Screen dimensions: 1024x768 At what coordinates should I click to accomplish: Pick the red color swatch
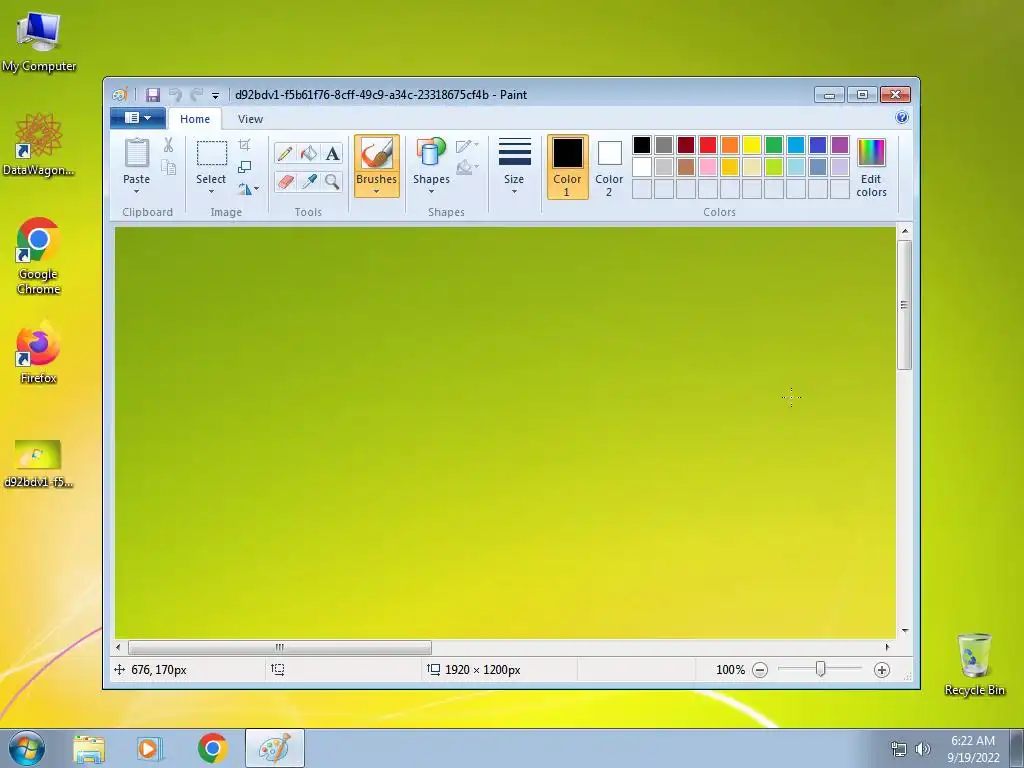[x=708, y=145]
